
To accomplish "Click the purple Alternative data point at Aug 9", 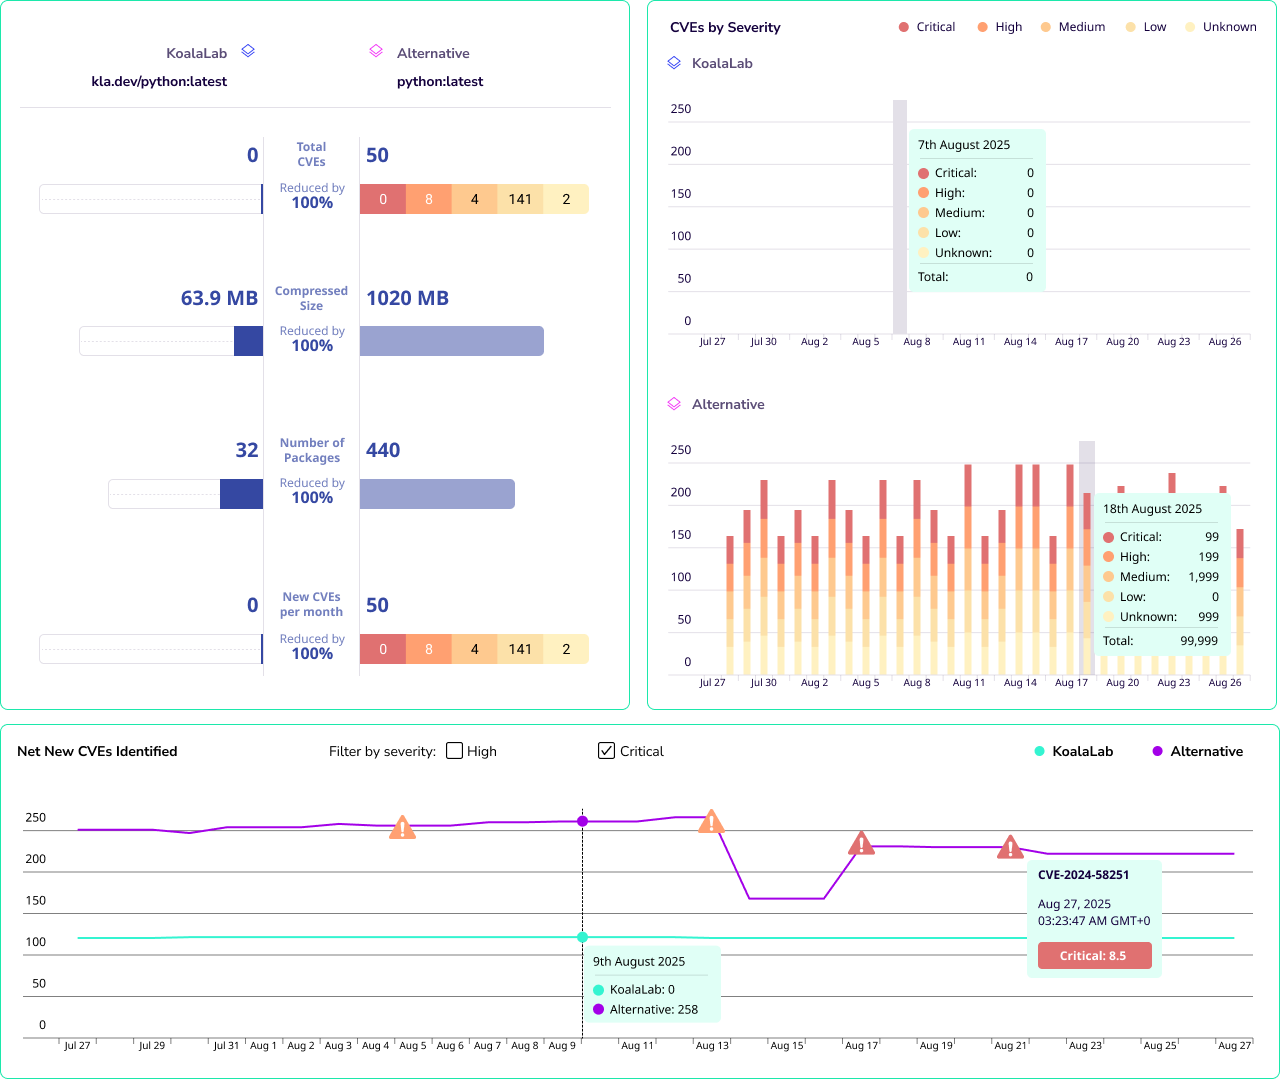I will [582, 821].
